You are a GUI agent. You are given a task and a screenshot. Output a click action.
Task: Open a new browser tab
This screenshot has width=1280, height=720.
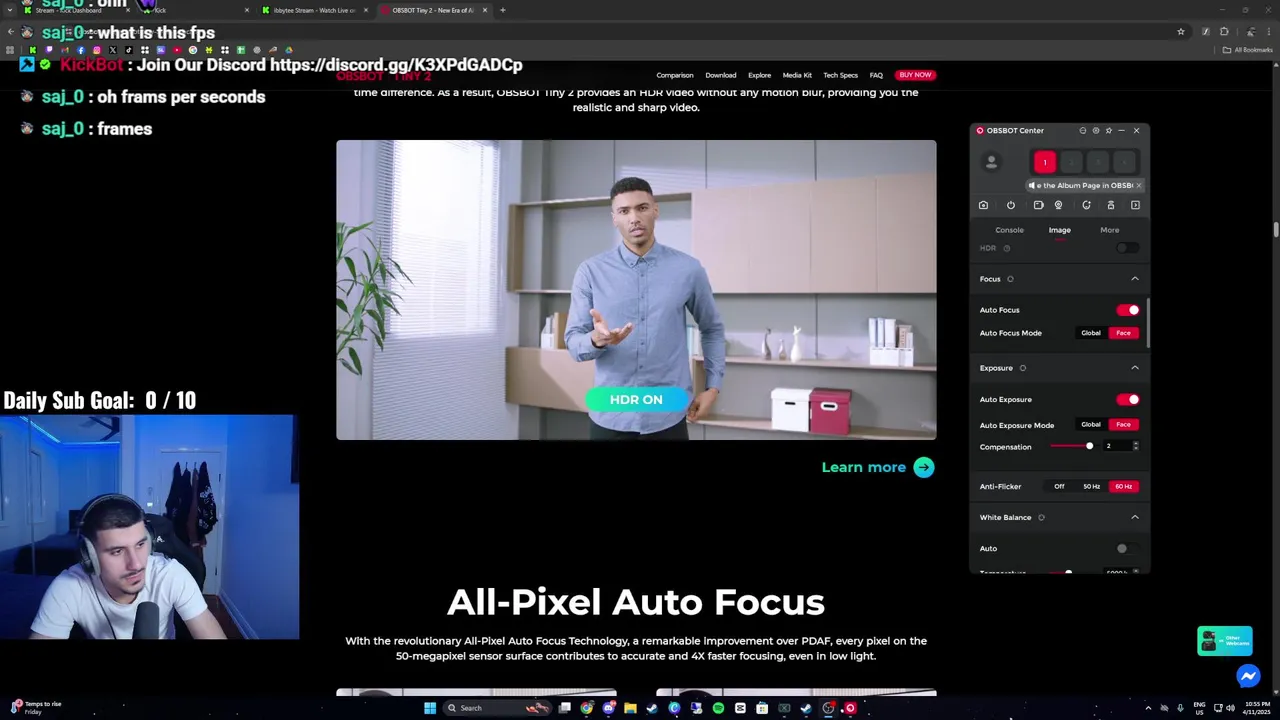(x=502, y=10)
